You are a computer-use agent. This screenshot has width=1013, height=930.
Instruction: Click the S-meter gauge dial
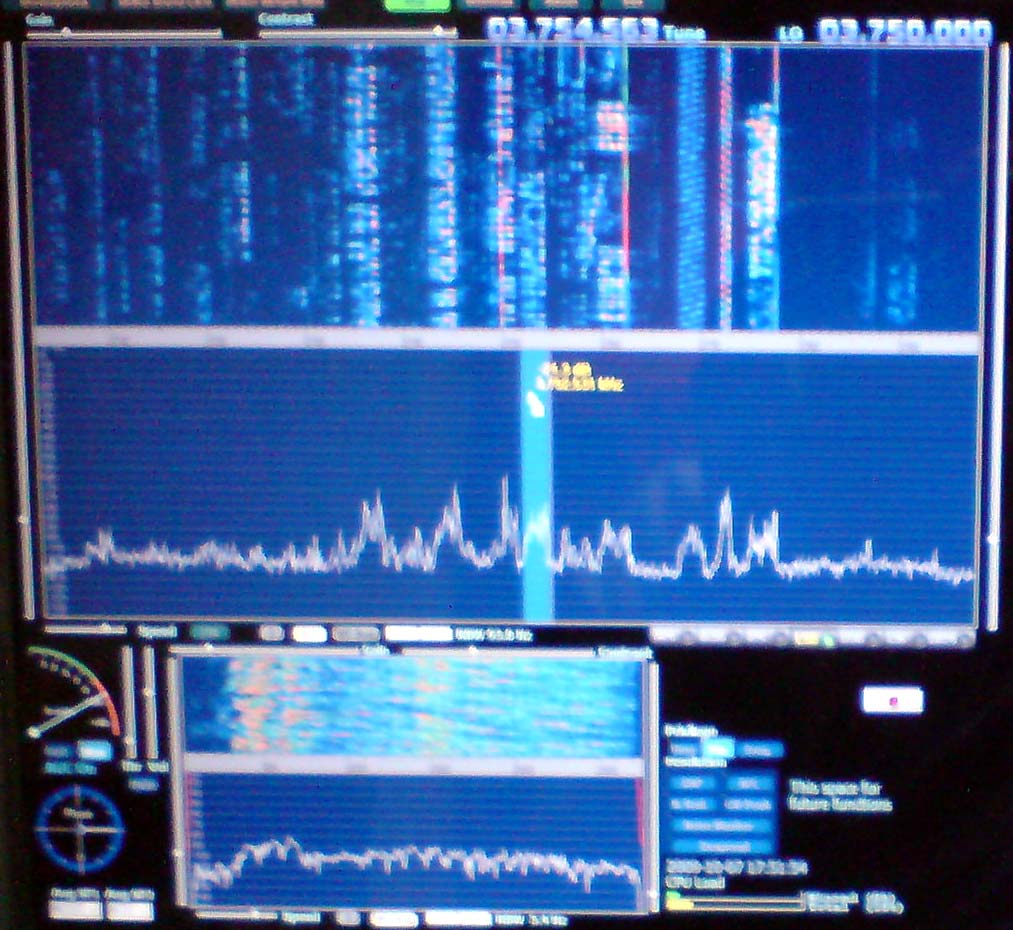[70, 695]
